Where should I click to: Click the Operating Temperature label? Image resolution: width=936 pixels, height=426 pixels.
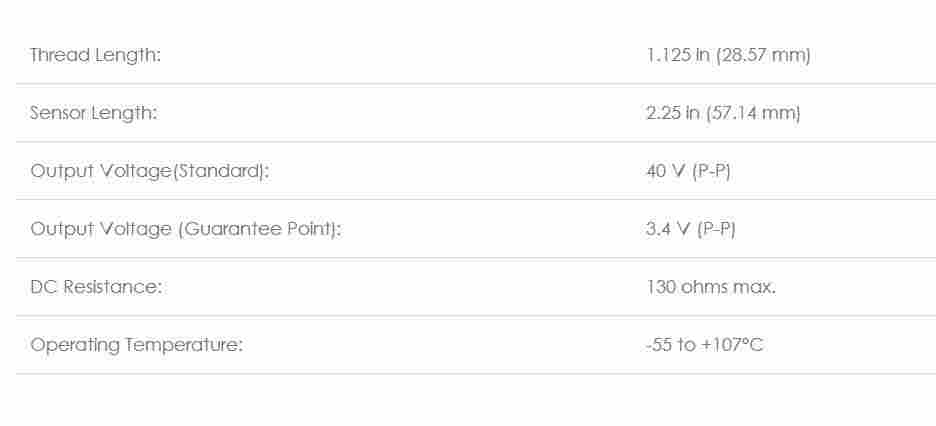(137, 345)
